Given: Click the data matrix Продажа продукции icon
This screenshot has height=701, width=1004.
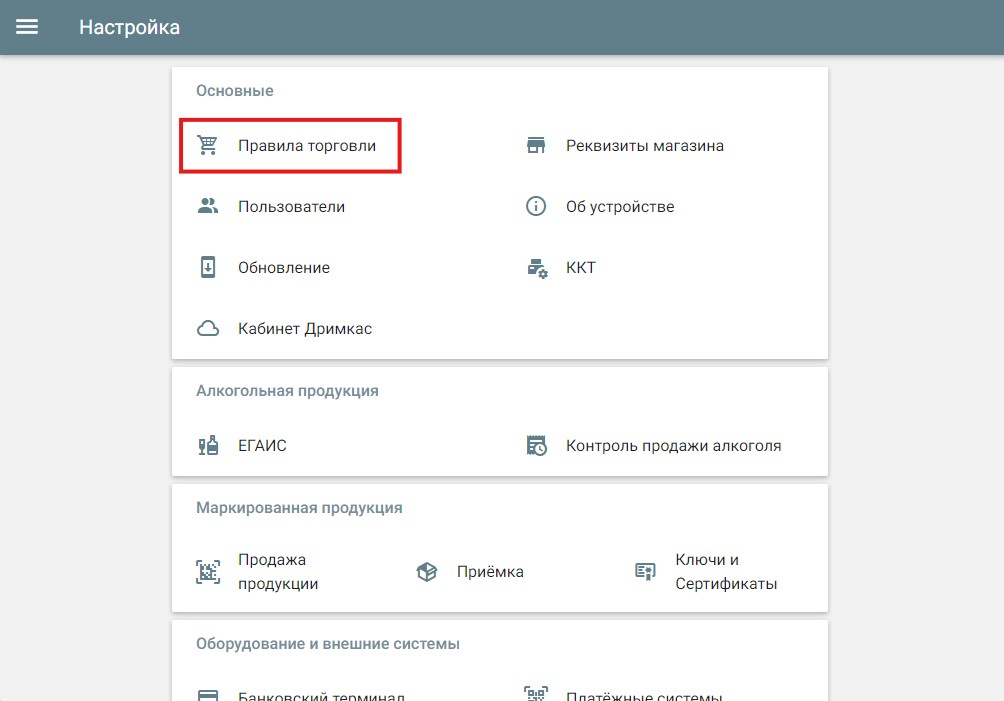Looking at the screenshot, I should pyautogui.click(x=208, y=572).
